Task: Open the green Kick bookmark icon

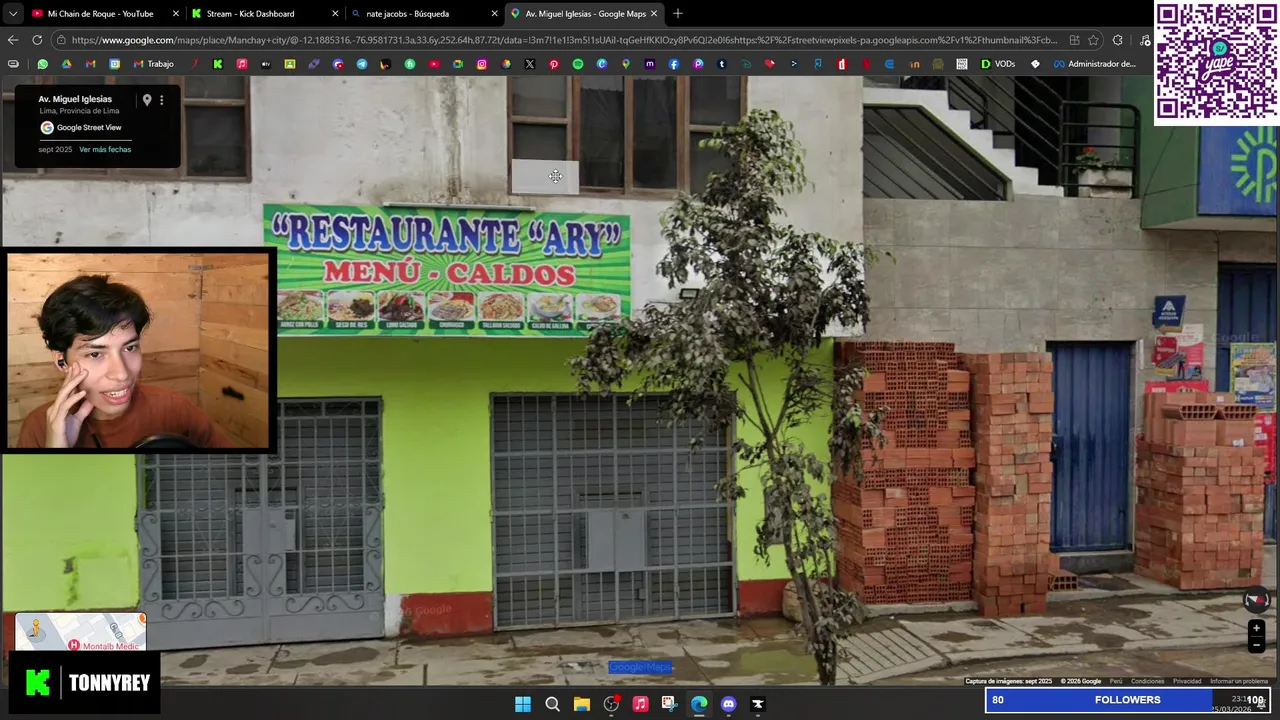Action: click(217, 64)
